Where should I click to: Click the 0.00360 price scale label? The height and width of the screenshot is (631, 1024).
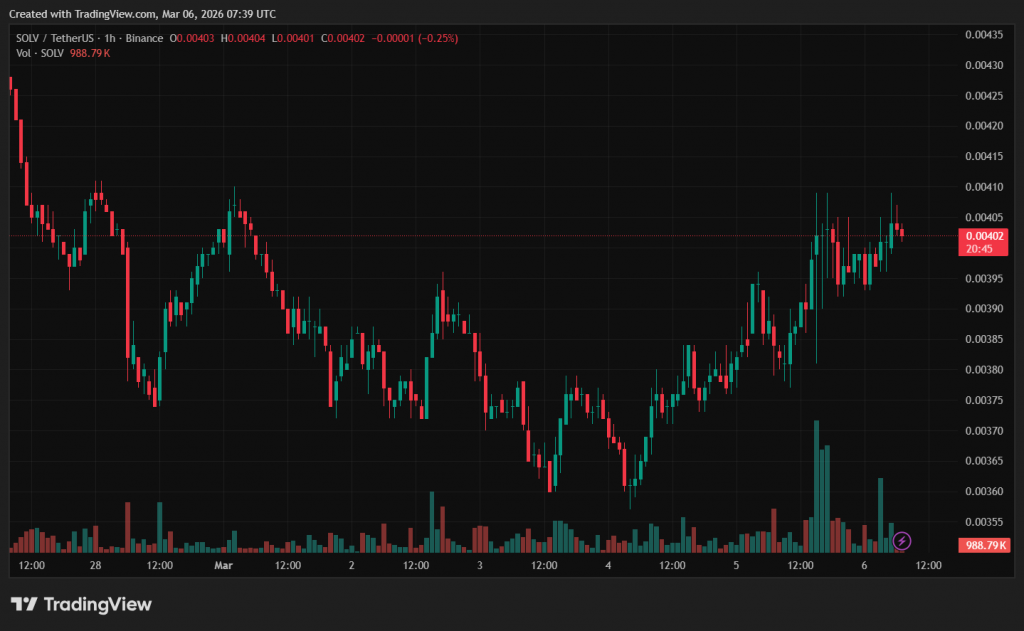(x=984, y=491)
